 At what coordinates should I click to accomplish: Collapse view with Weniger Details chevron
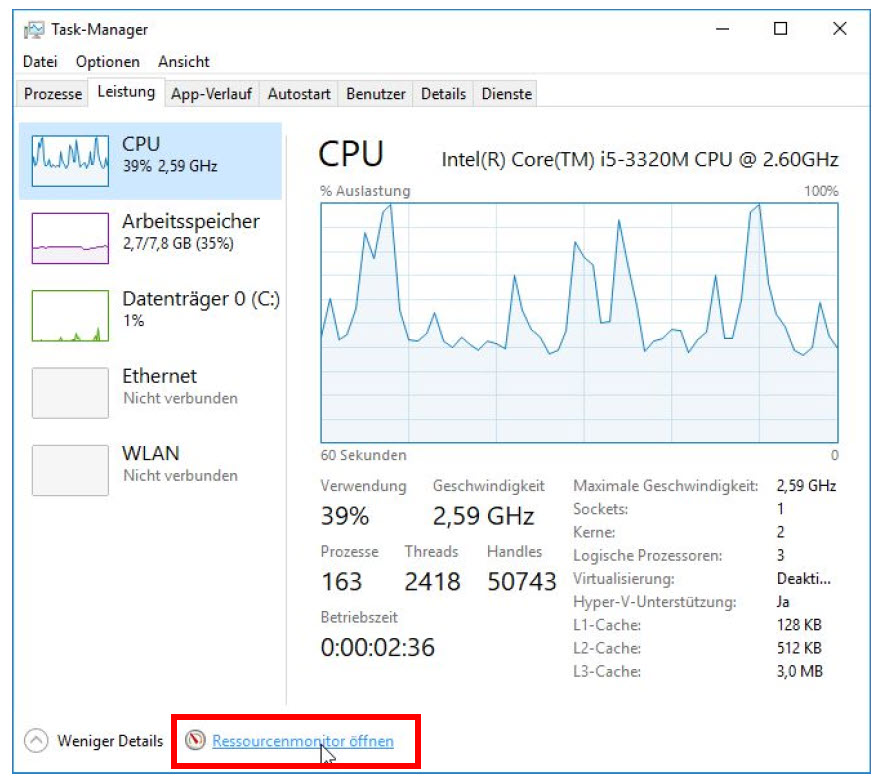[36, 741]
